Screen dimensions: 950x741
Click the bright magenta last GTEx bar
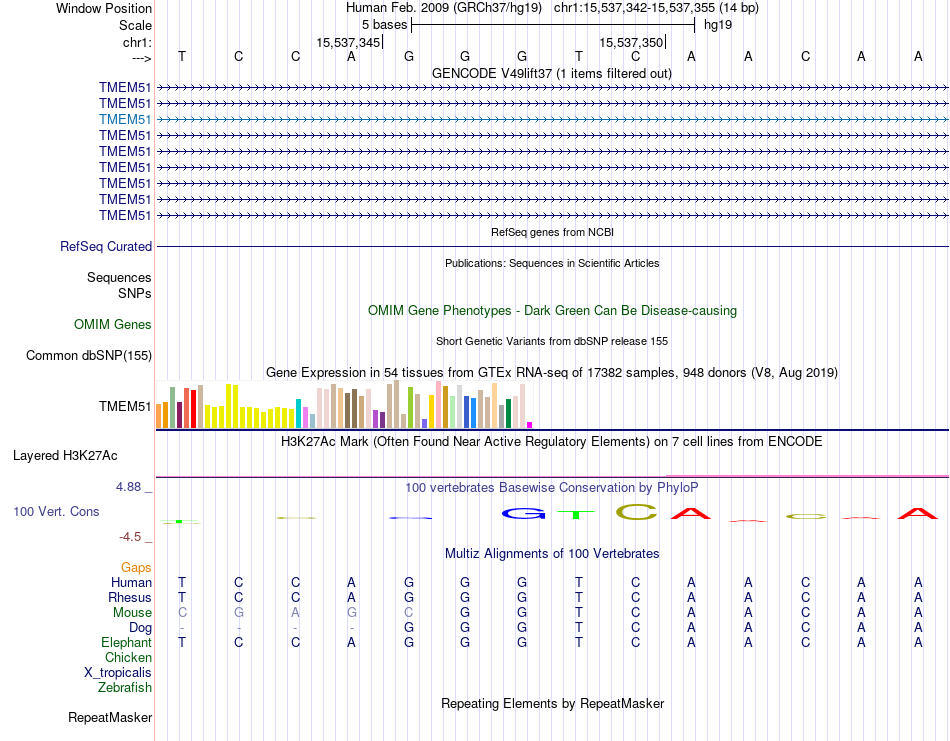pyautogui.click(x=530, y=425)
